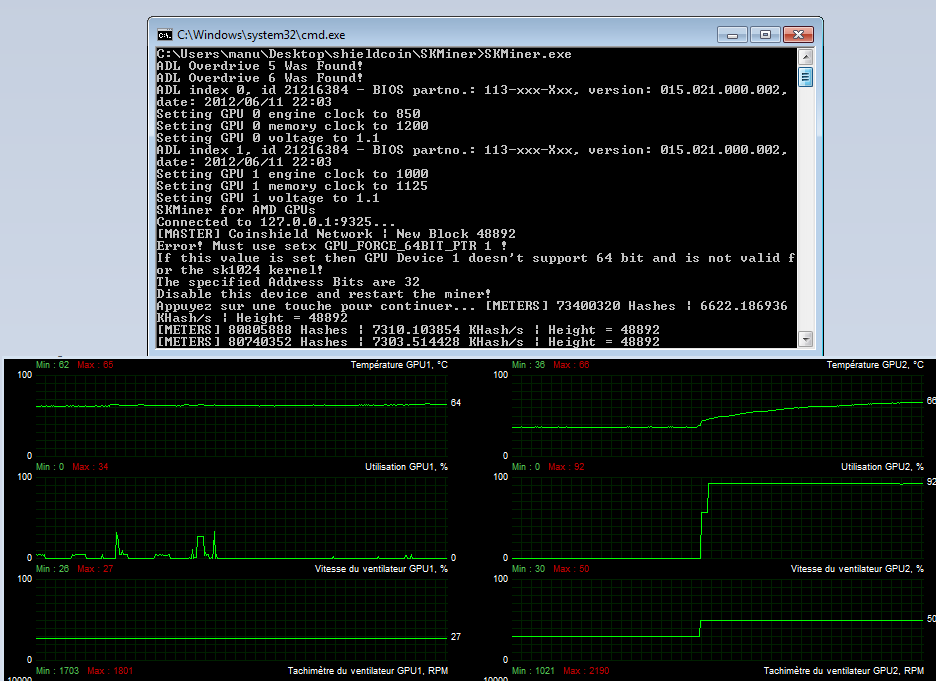Click the 80805888 Hashes meters line
This screenshot has width=936, height=681.
point(408,330)
